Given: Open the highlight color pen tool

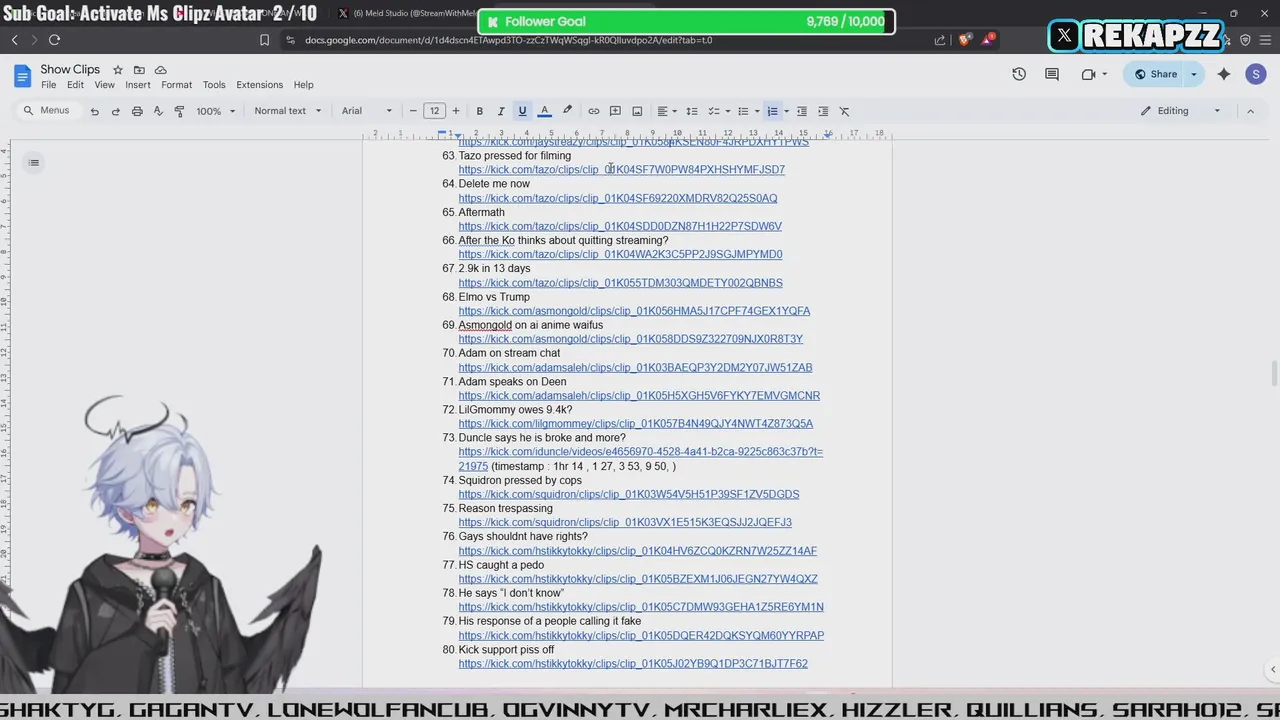Looking at the screenshot, I should coord(567,111).
